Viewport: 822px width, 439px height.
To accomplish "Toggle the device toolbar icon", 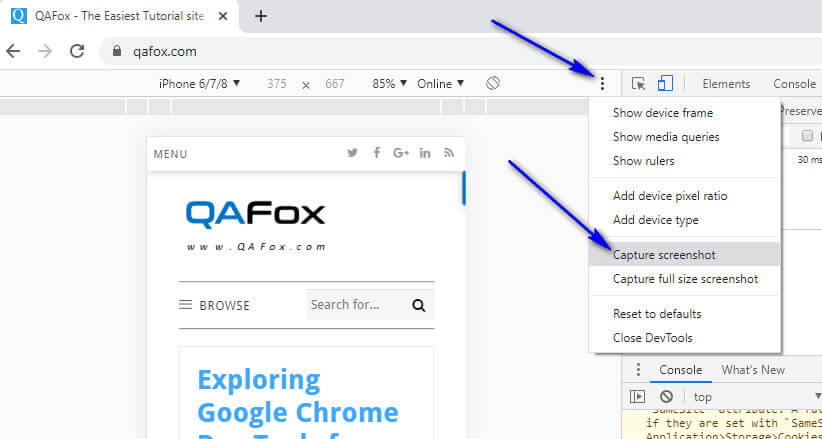I will coord(665,83).
